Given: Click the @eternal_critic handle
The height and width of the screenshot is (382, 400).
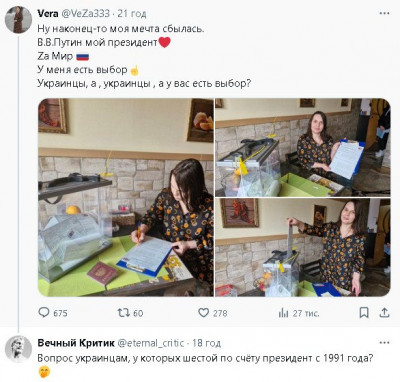Looking at the screenshot, I should (x=151, y=343).
